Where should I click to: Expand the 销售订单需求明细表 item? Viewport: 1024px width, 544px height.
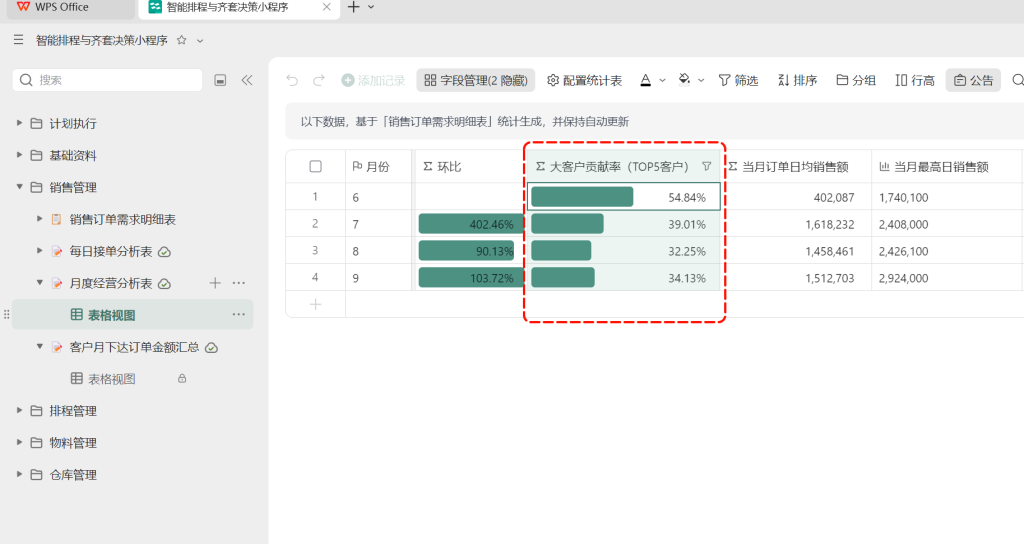point(40,219)
